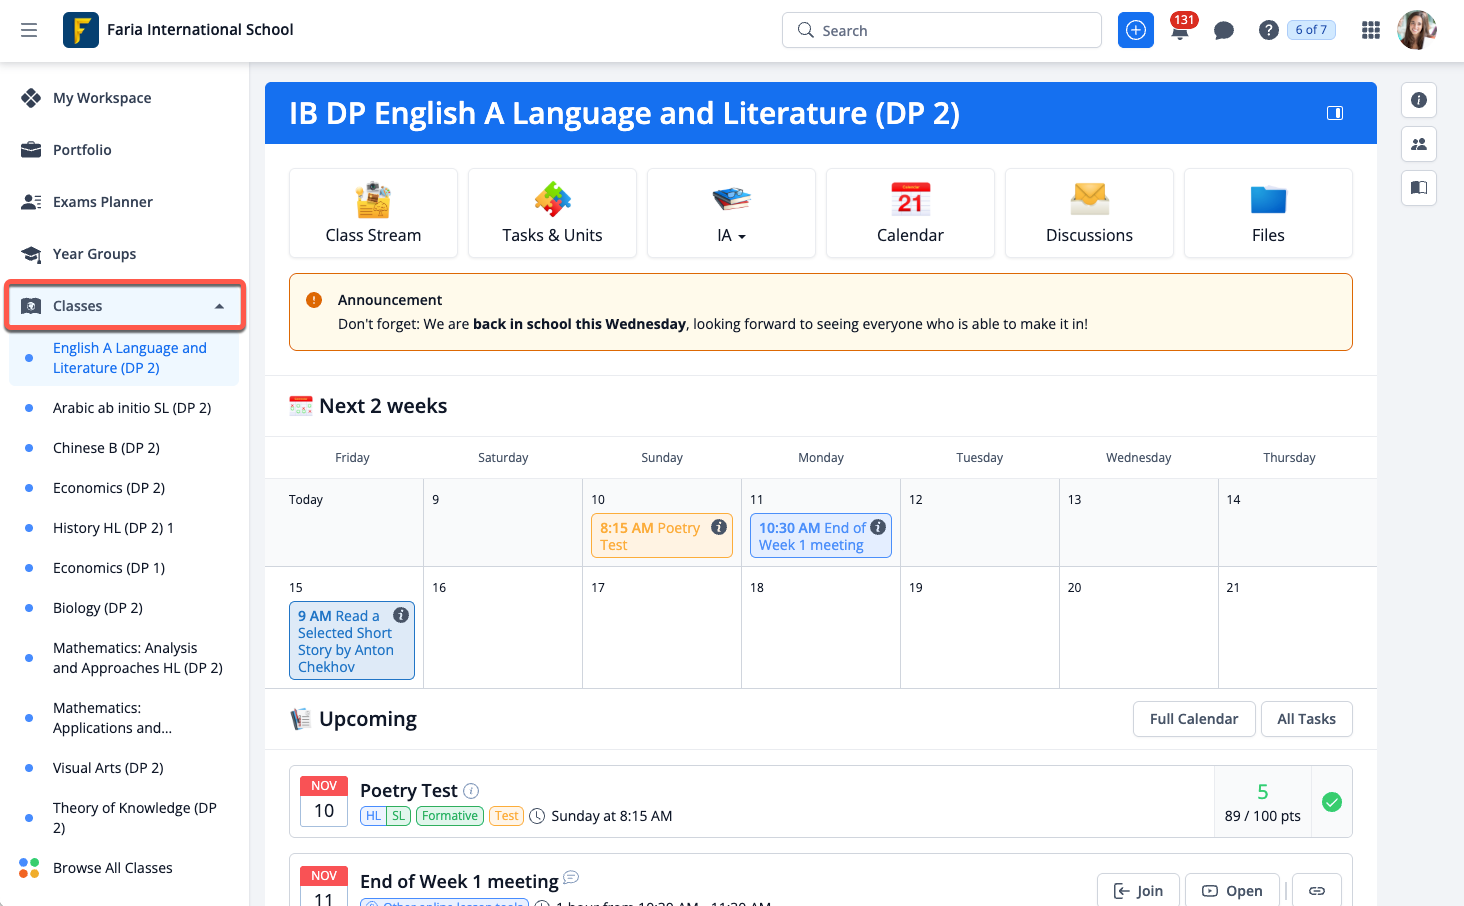Viewport: 1464px width, 906px height.
Task: Click the All Tasks button
Action: [x=1306, y=719]
